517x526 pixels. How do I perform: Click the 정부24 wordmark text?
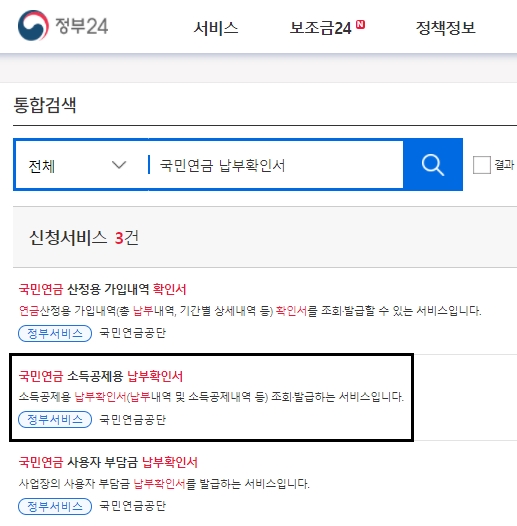pos(82,26)
